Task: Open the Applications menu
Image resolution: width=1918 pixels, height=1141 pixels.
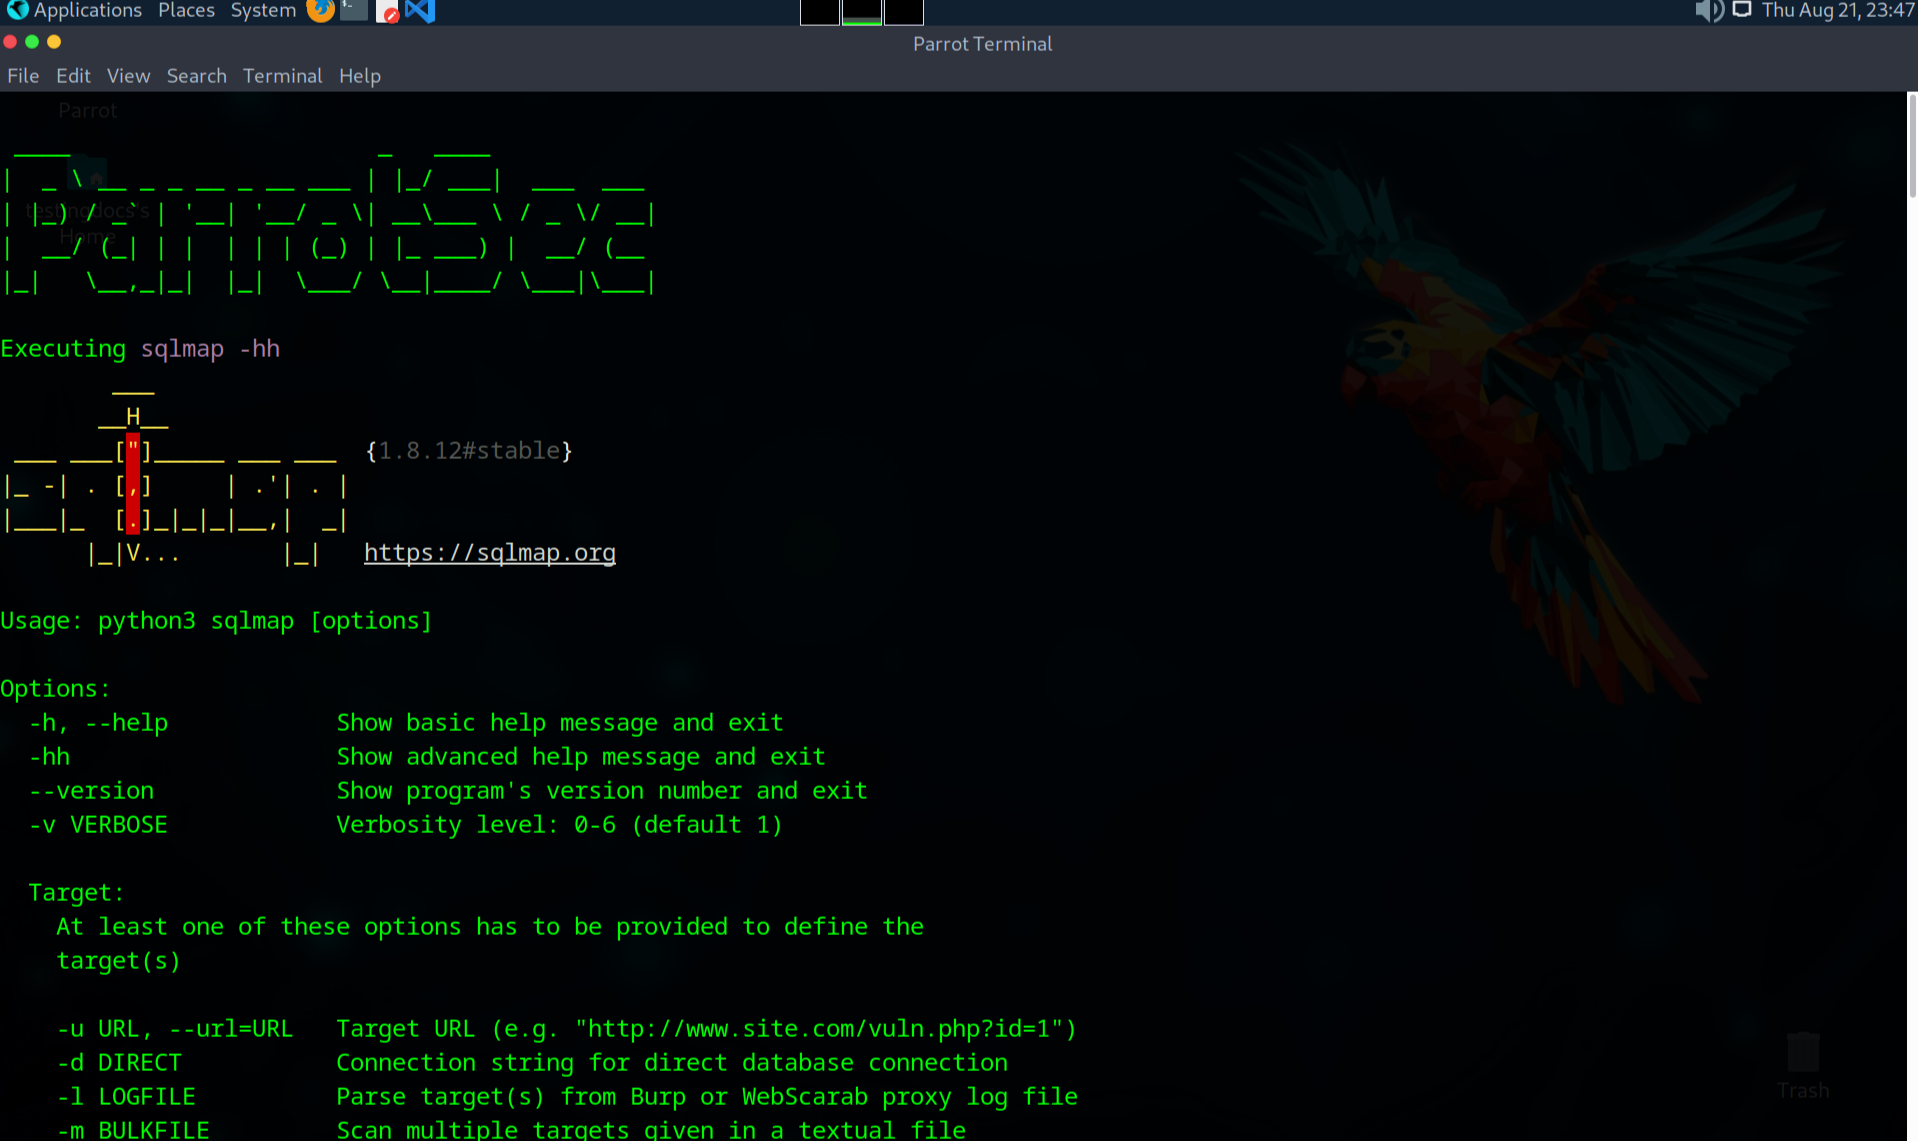Action: coord(88,11)
